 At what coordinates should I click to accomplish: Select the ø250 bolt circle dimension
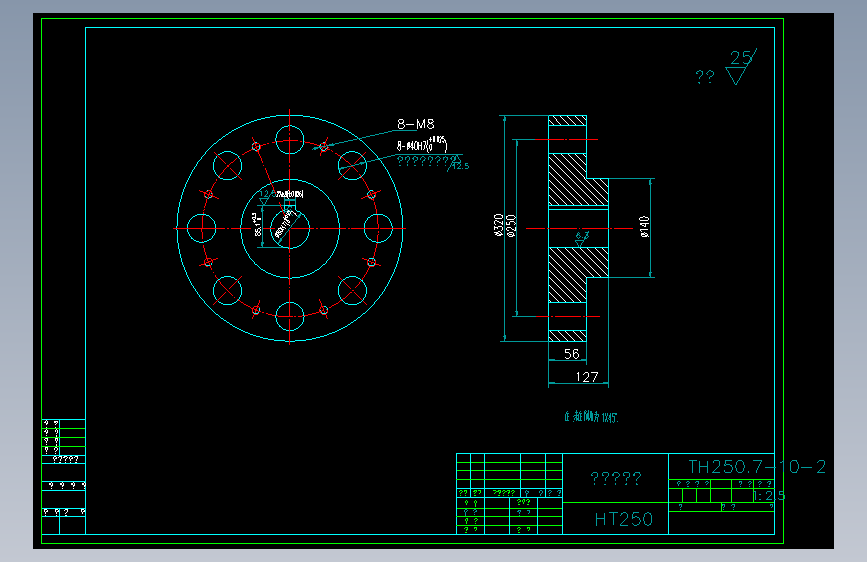(511, 226)
